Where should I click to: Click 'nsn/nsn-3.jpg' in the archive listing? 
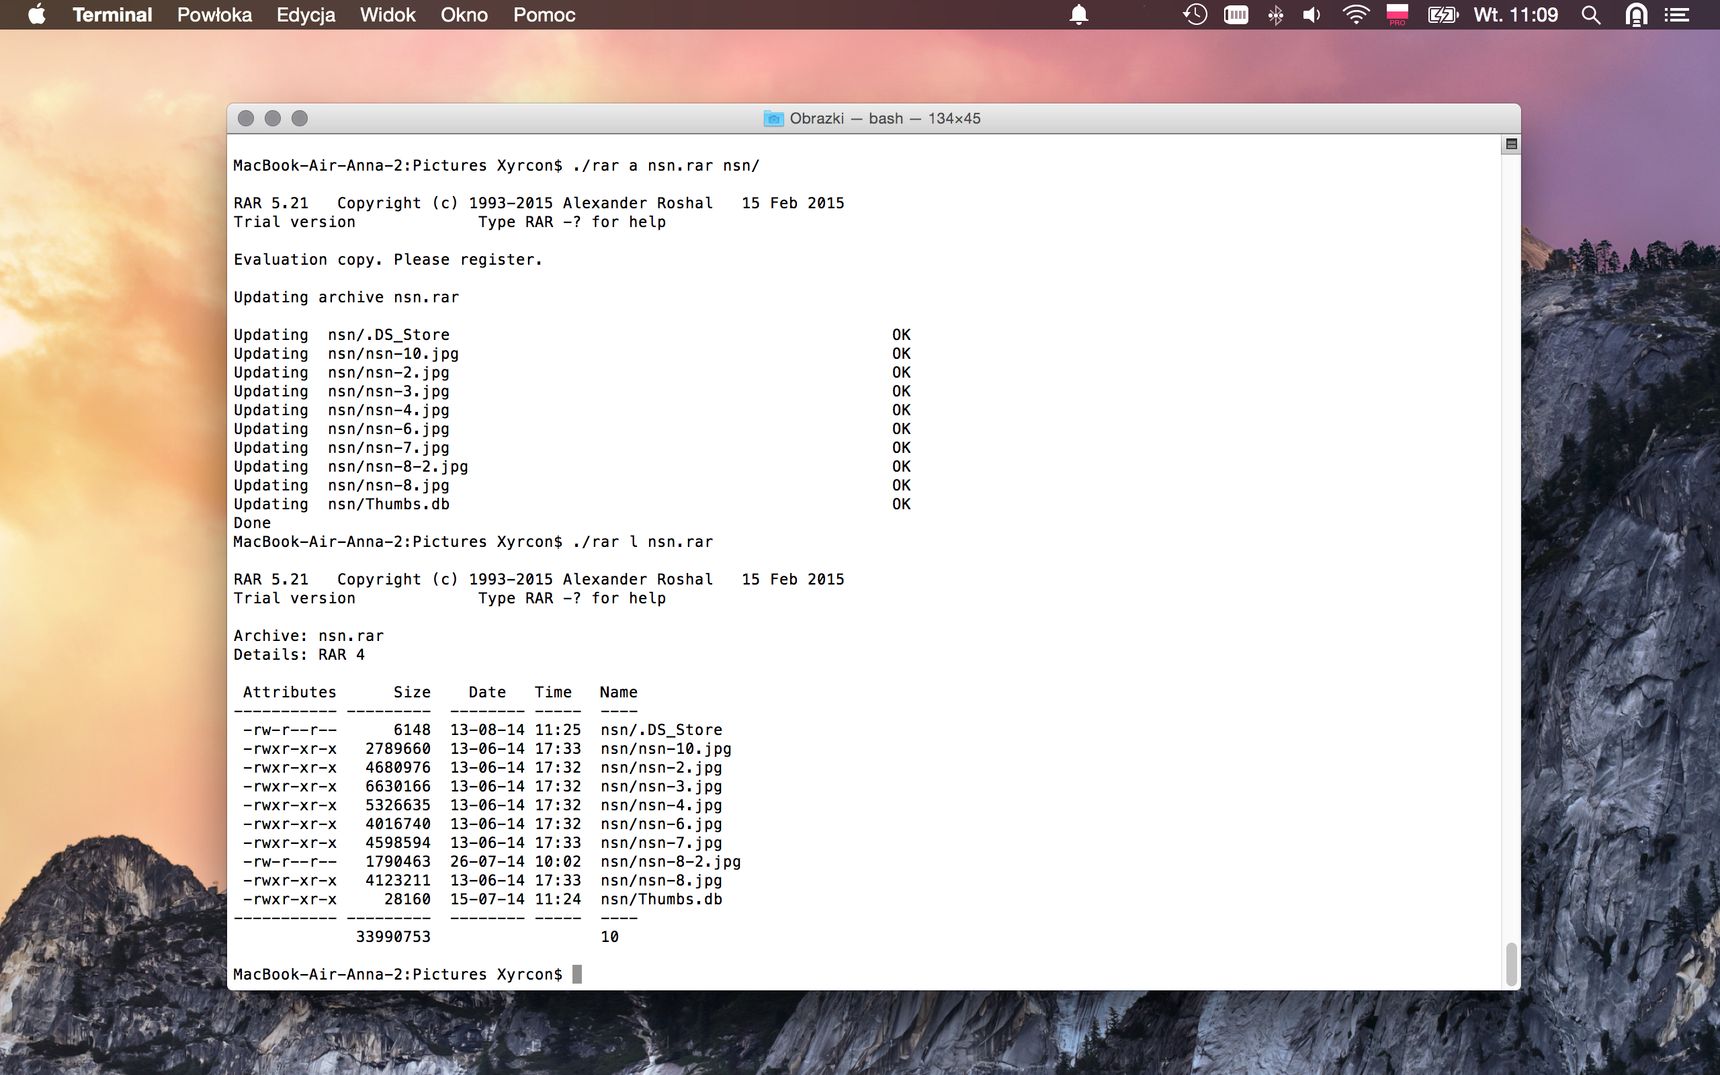click(x=661, y=786)
